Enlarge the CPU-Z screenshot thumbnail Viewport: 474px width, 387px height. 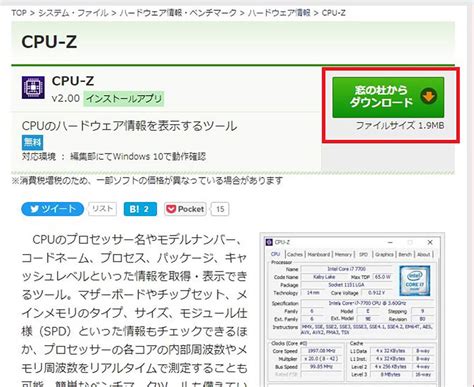352,310
